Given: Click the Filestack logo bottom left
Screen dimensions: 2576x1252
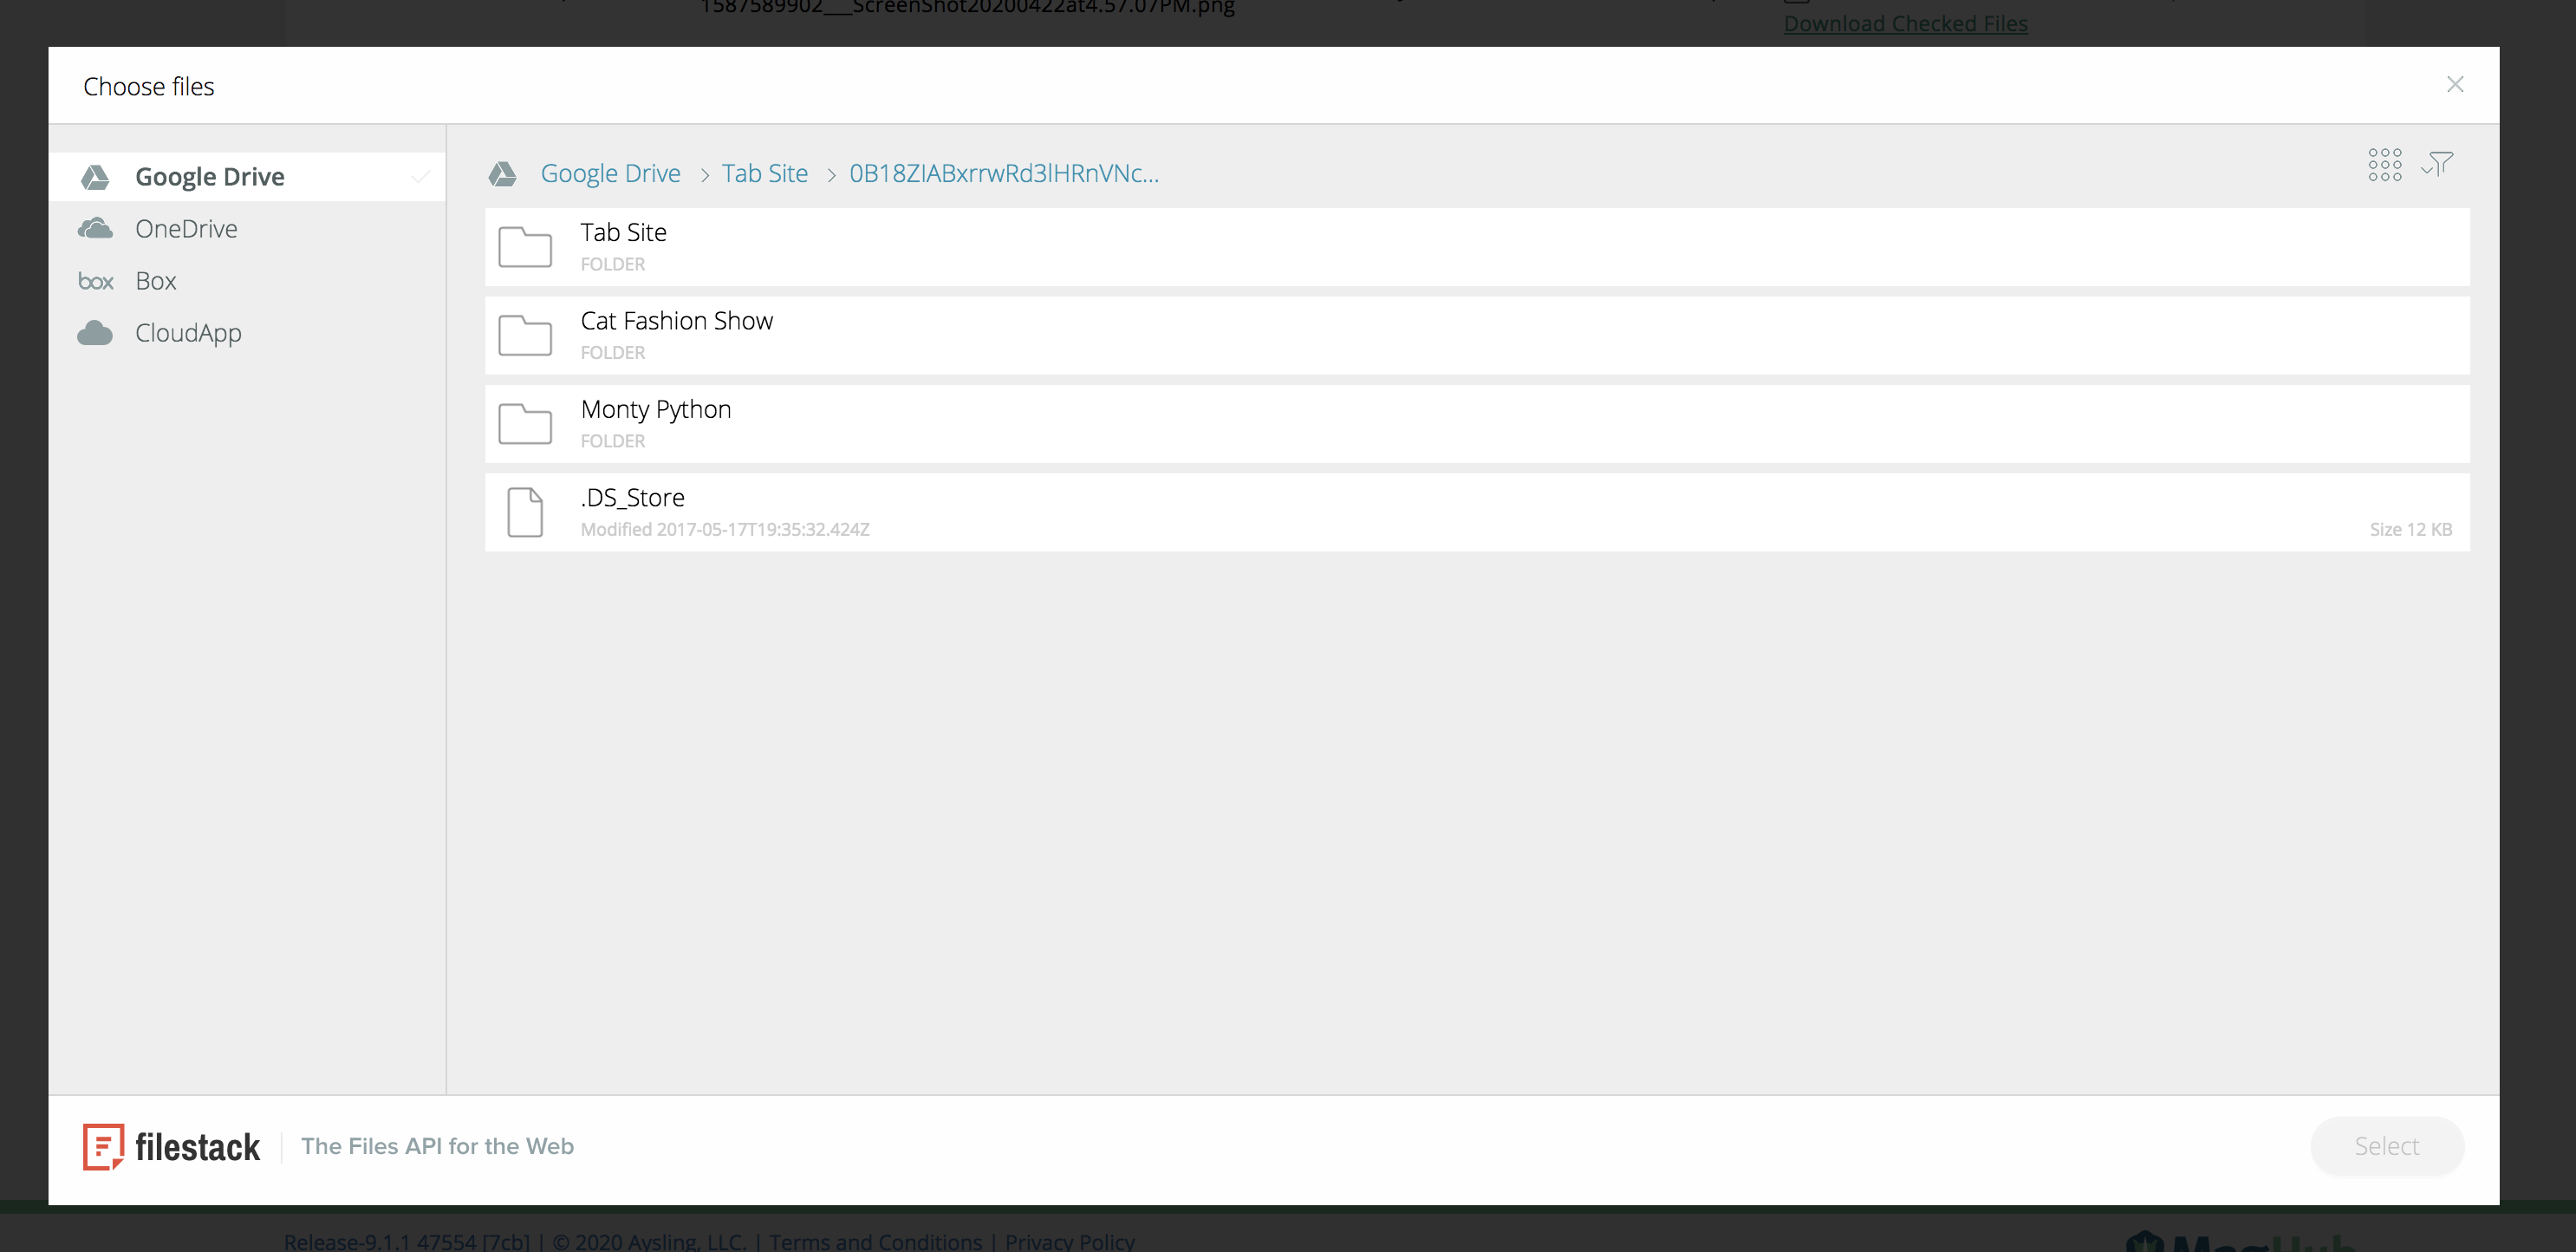Looking at the screenshot, I should coord(171,1147).
